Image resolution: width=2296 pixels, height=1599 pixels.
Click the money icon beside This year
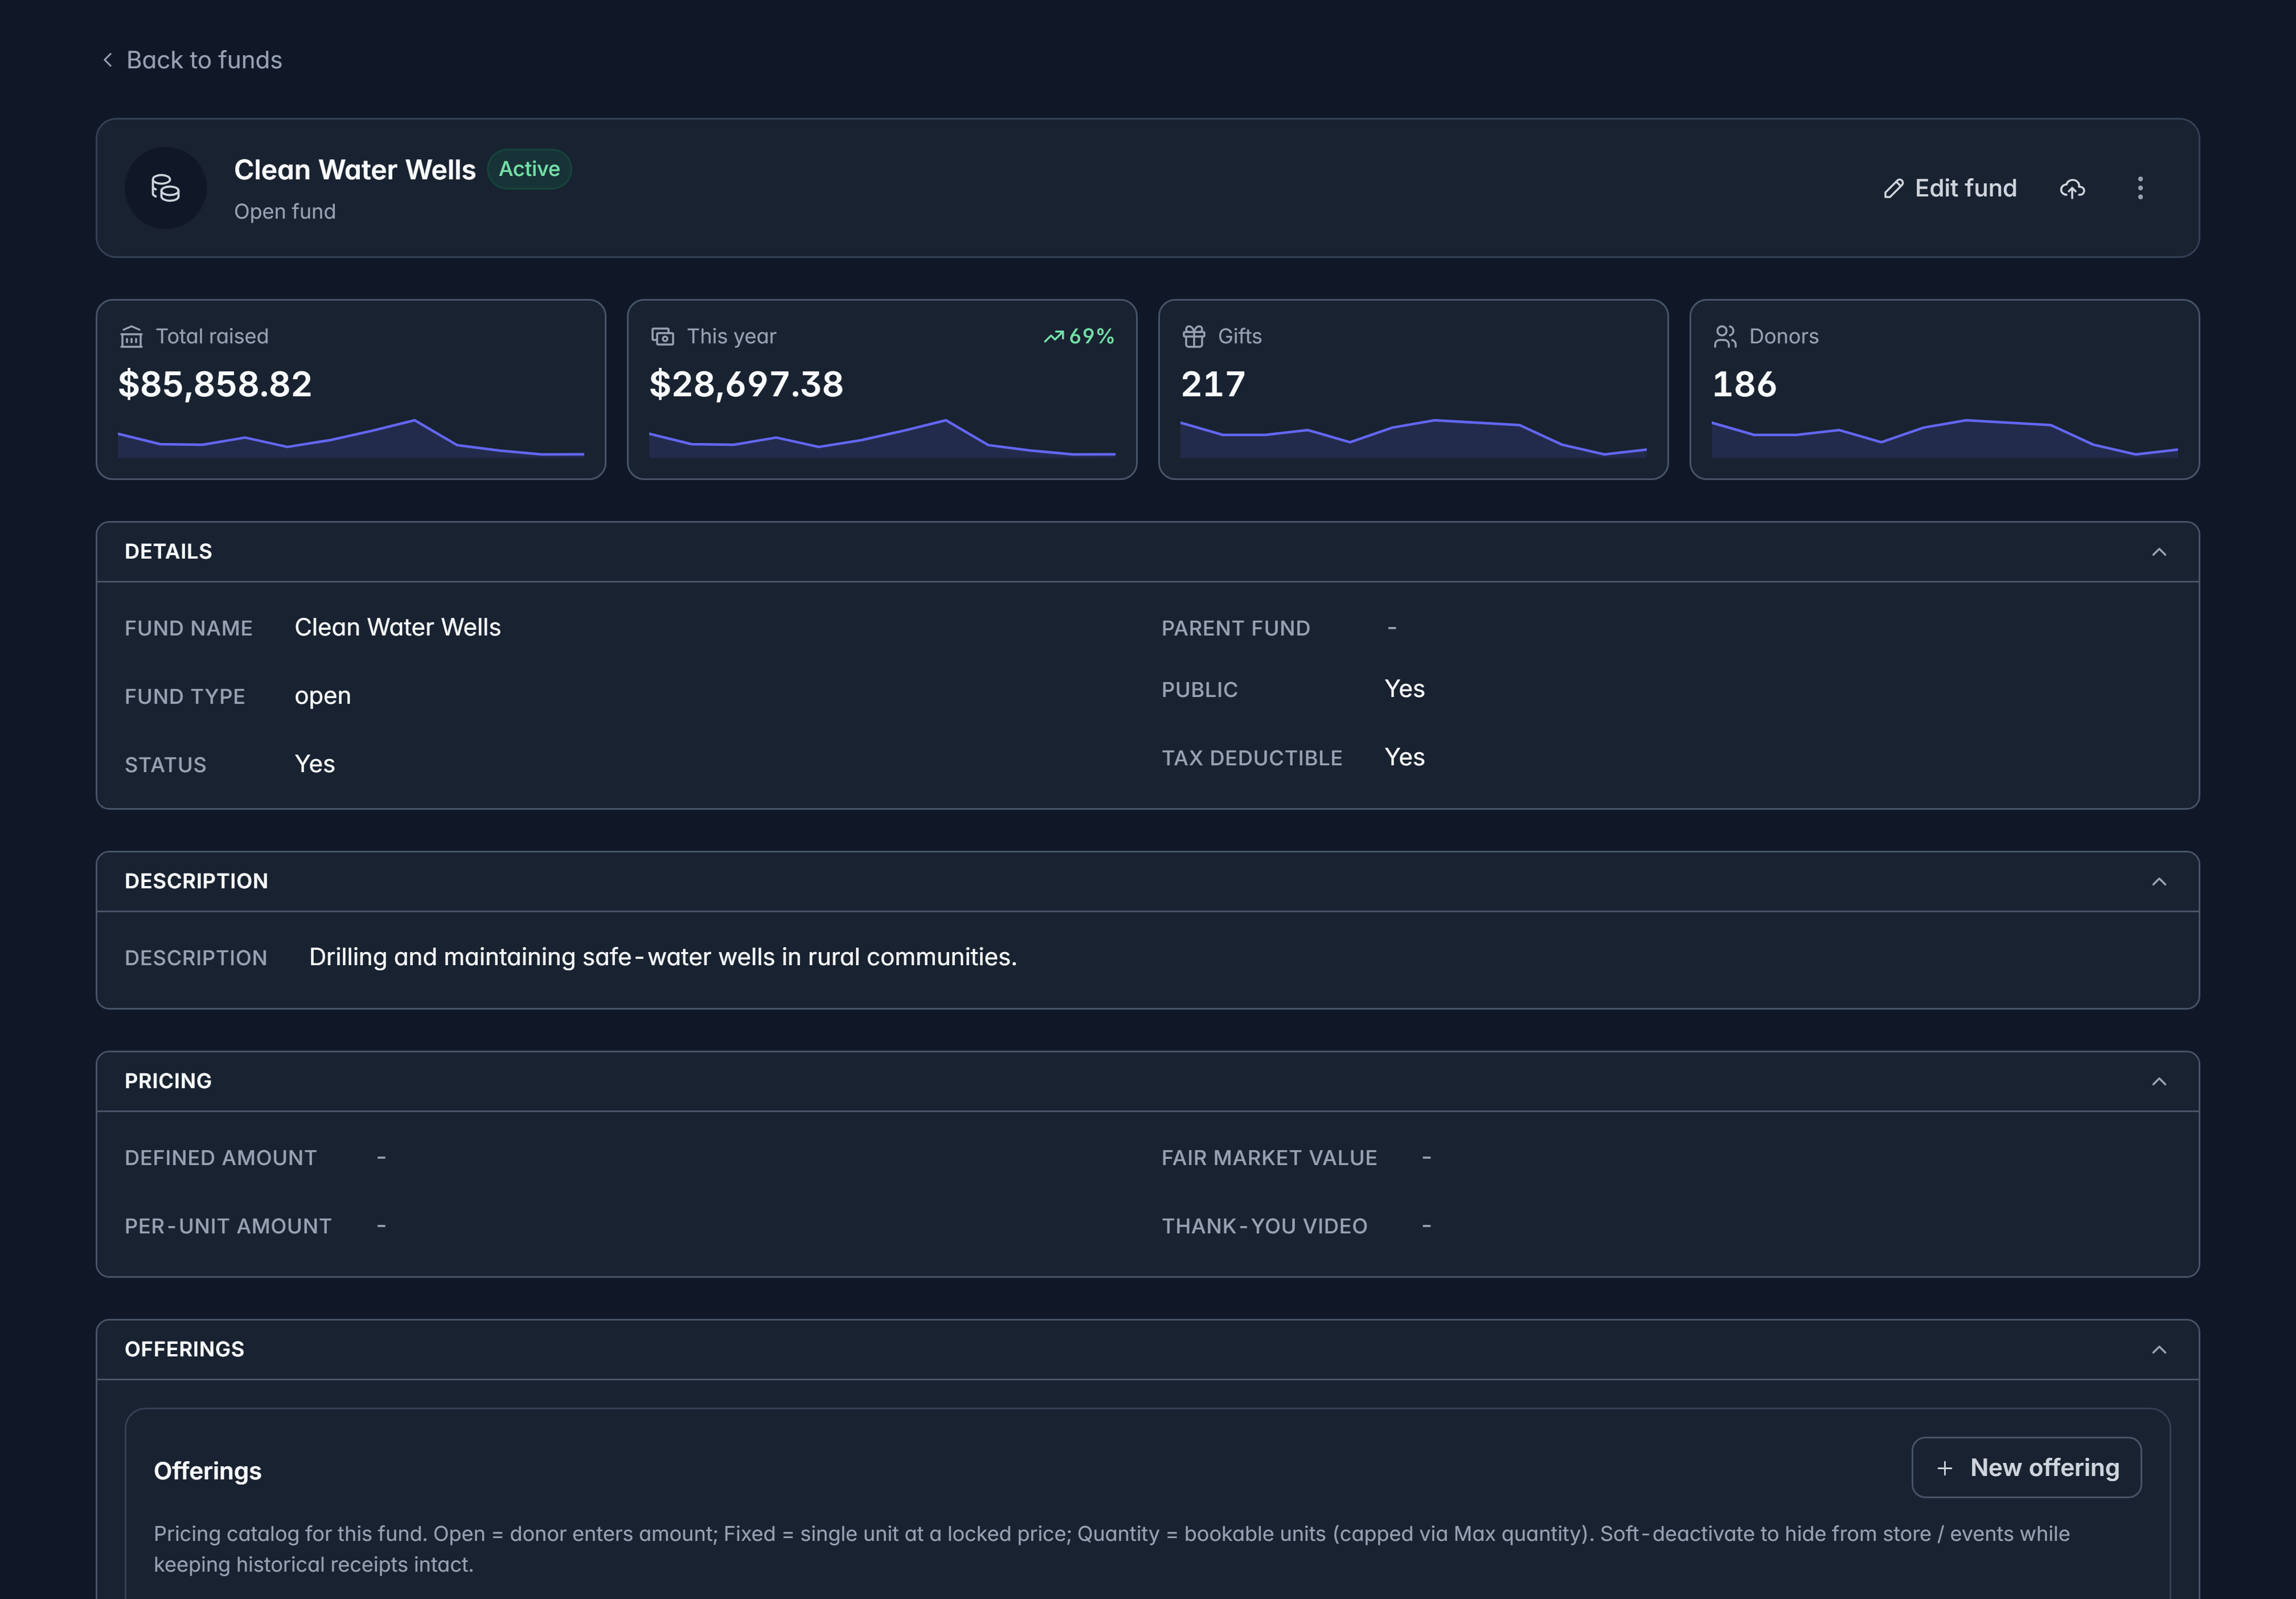662,337
